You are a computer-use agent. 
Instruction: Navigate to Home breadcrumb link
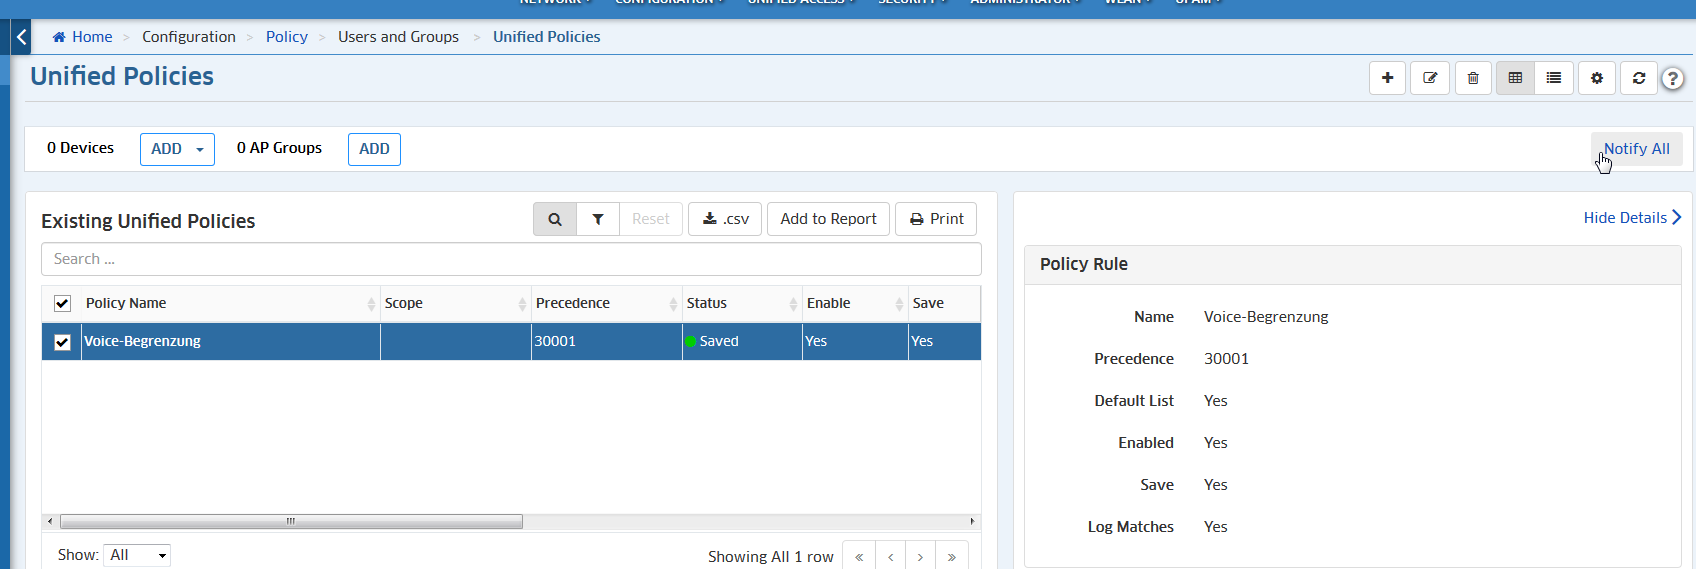coord(91,37)
